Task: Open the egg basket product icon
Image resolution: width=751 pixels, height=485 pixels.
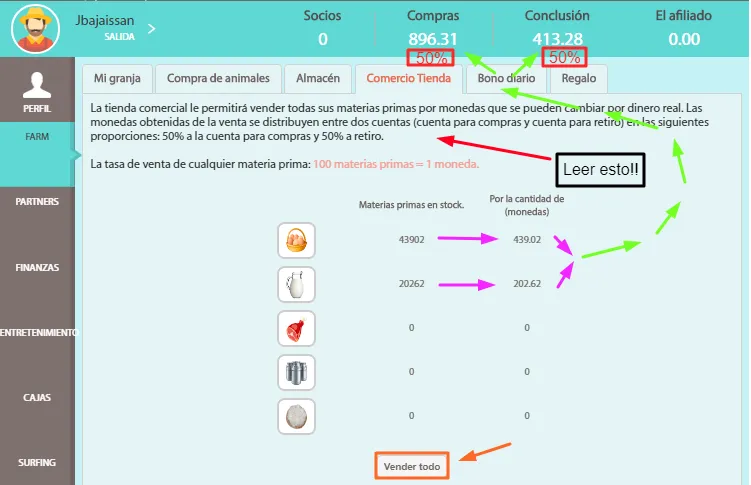Action: click(296, 240)
